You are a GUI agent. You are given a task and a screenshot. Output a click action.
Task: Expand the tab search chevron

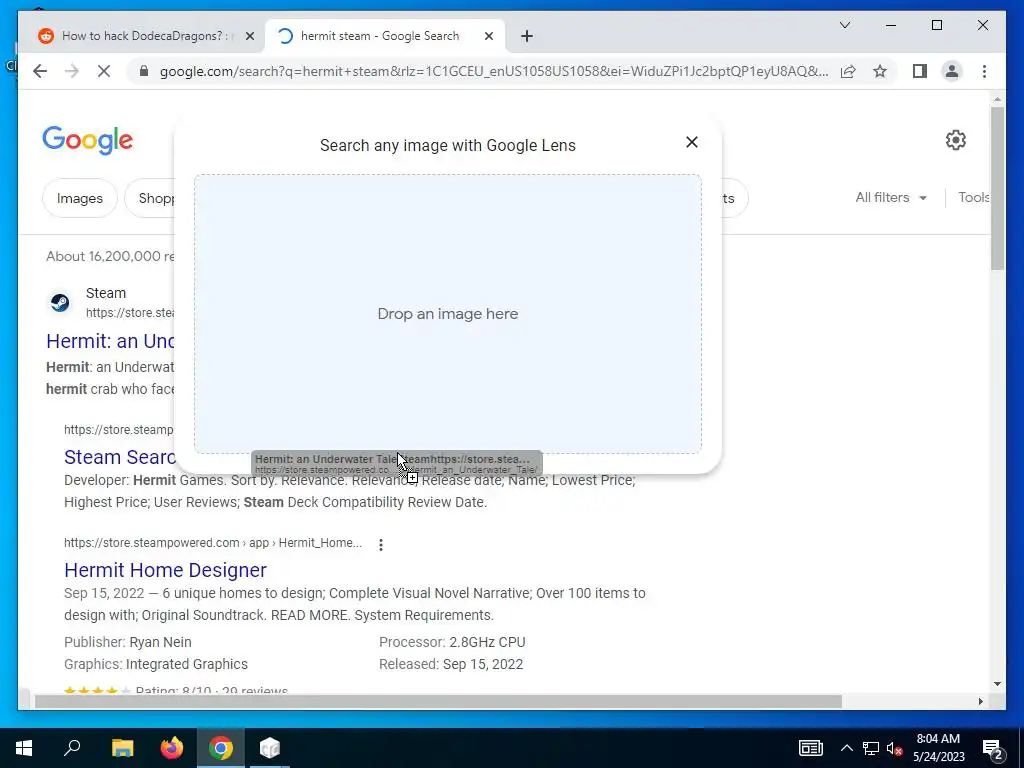pyautogui.click(x=844, y=25)
